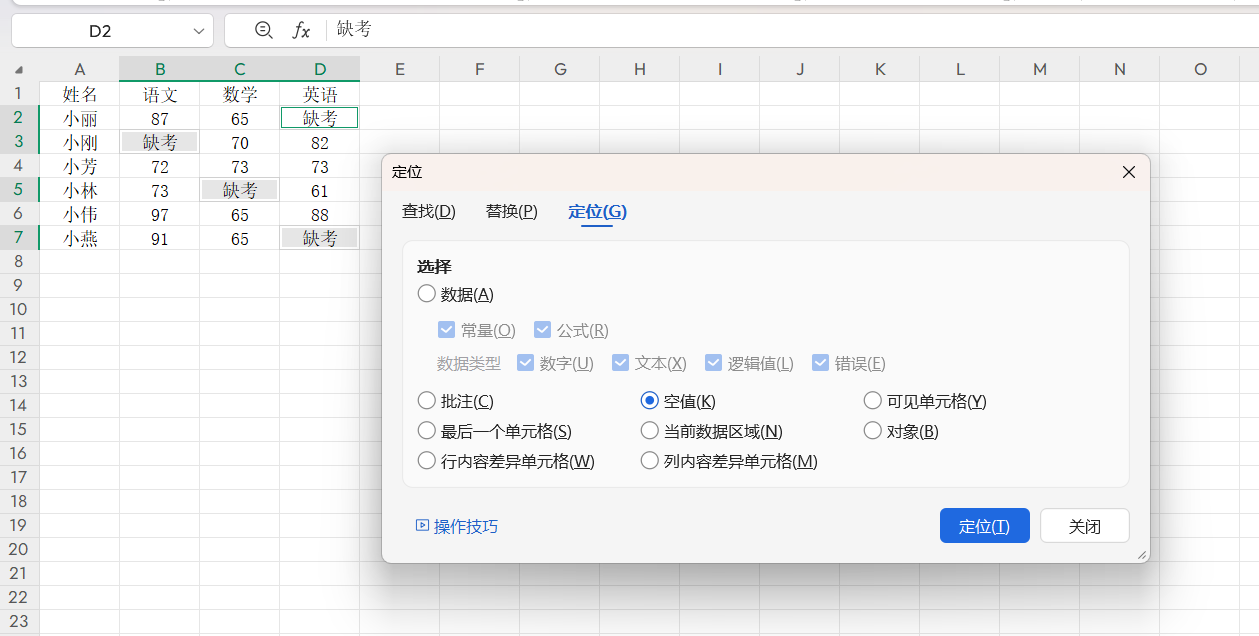Image resolution: width=1259 pixels, height=636 pixels.
Task: Select the 数据(A) radio button
Action: (425, 294)
